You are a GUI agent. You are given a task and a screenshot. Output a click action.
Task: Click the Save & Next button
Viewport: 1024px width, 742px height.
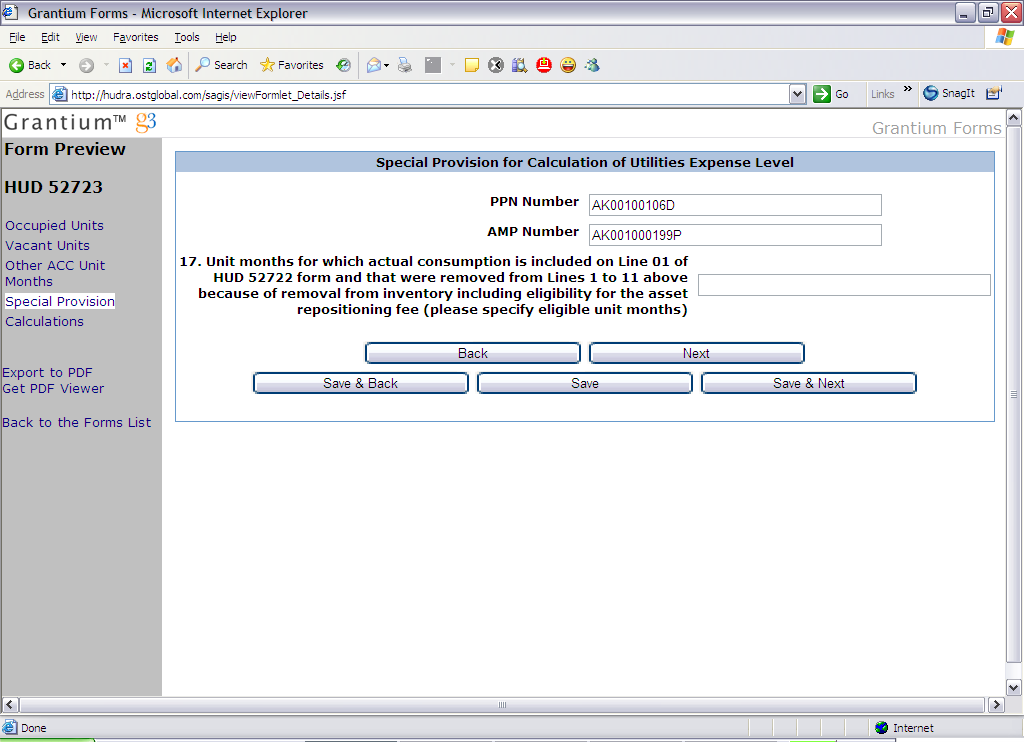(808, 383)
